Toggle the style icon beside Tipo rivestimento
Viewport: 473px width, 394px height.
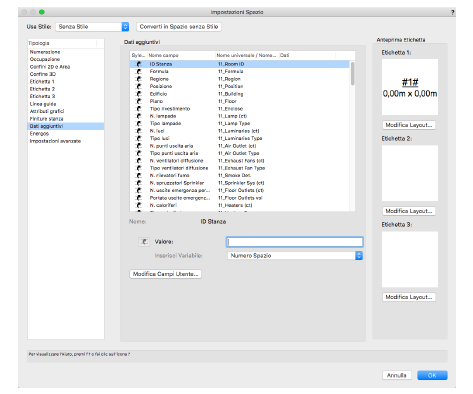click(139, 109)
